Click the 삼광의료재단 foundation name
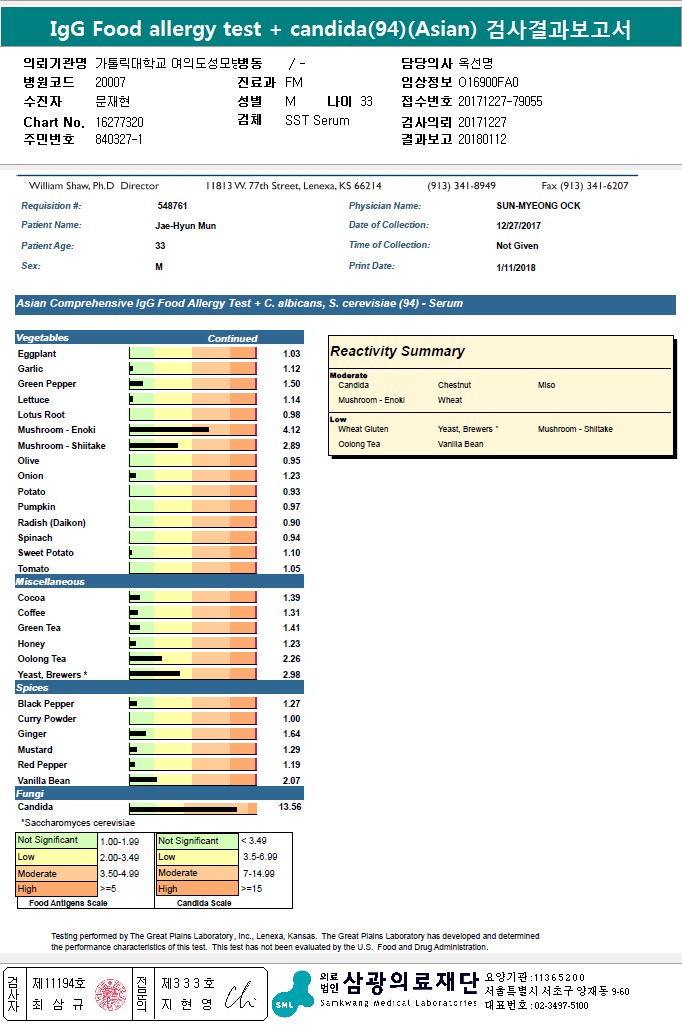Image resolution: width=682 pixels, height=1032 pixels. pos(410,983)
